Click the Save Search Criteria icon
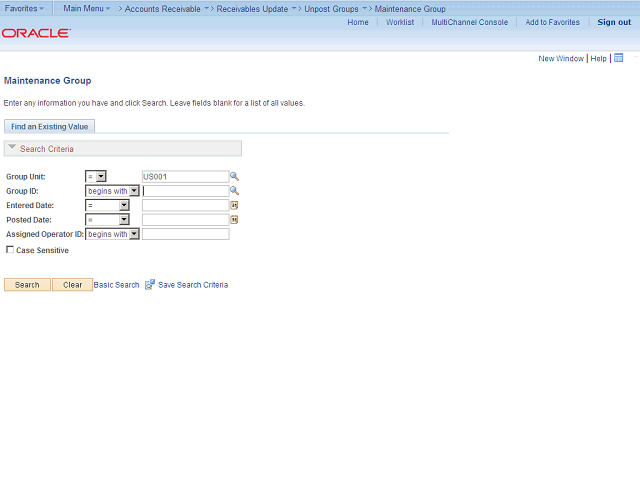Viewport: 640px width, 480px height. coord(150,284)
